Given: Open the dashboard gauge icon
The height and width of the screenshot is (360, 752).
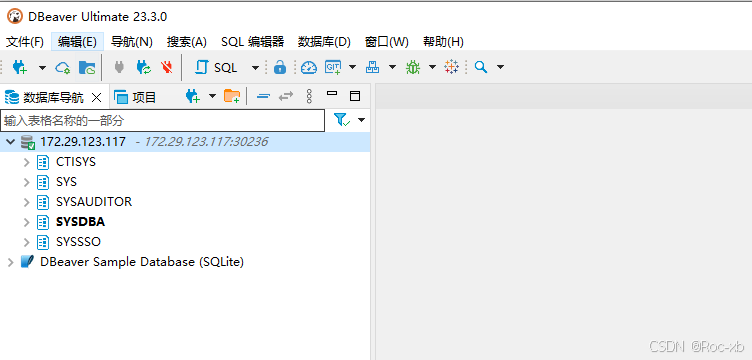Looking at the screenshot, I should [x=309, y=68].
